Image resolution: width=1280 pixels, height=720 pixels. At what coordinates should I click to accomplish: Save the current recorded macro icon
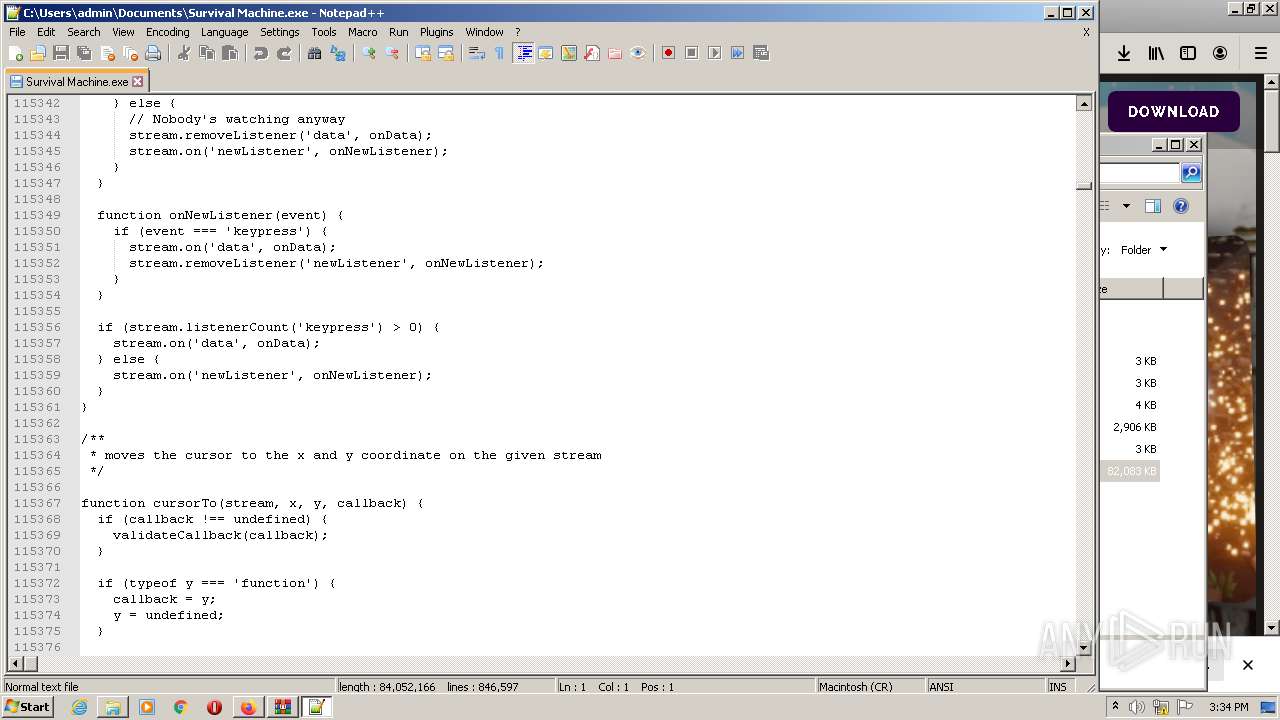pyautogui.click(x=761, y=53)
